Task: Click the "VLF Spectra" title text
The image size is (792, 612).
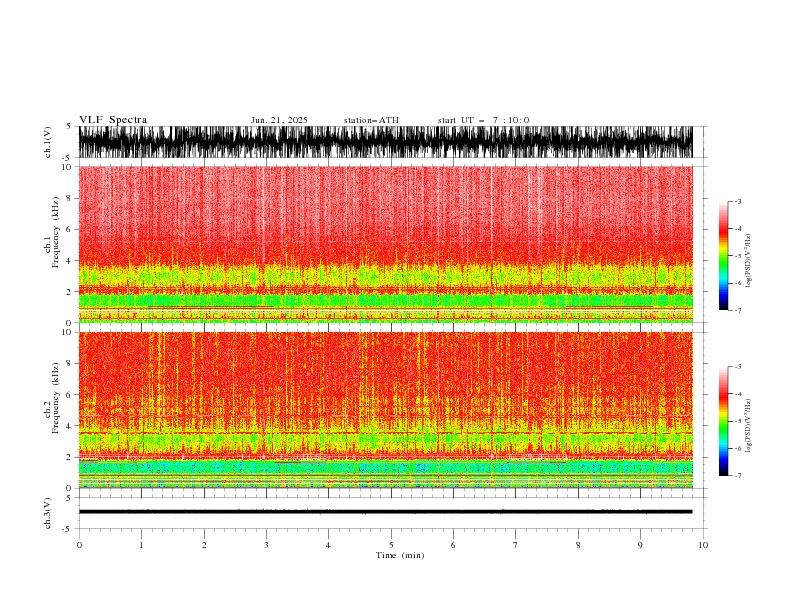Action: pyautogui.click(x=113, y=120)
